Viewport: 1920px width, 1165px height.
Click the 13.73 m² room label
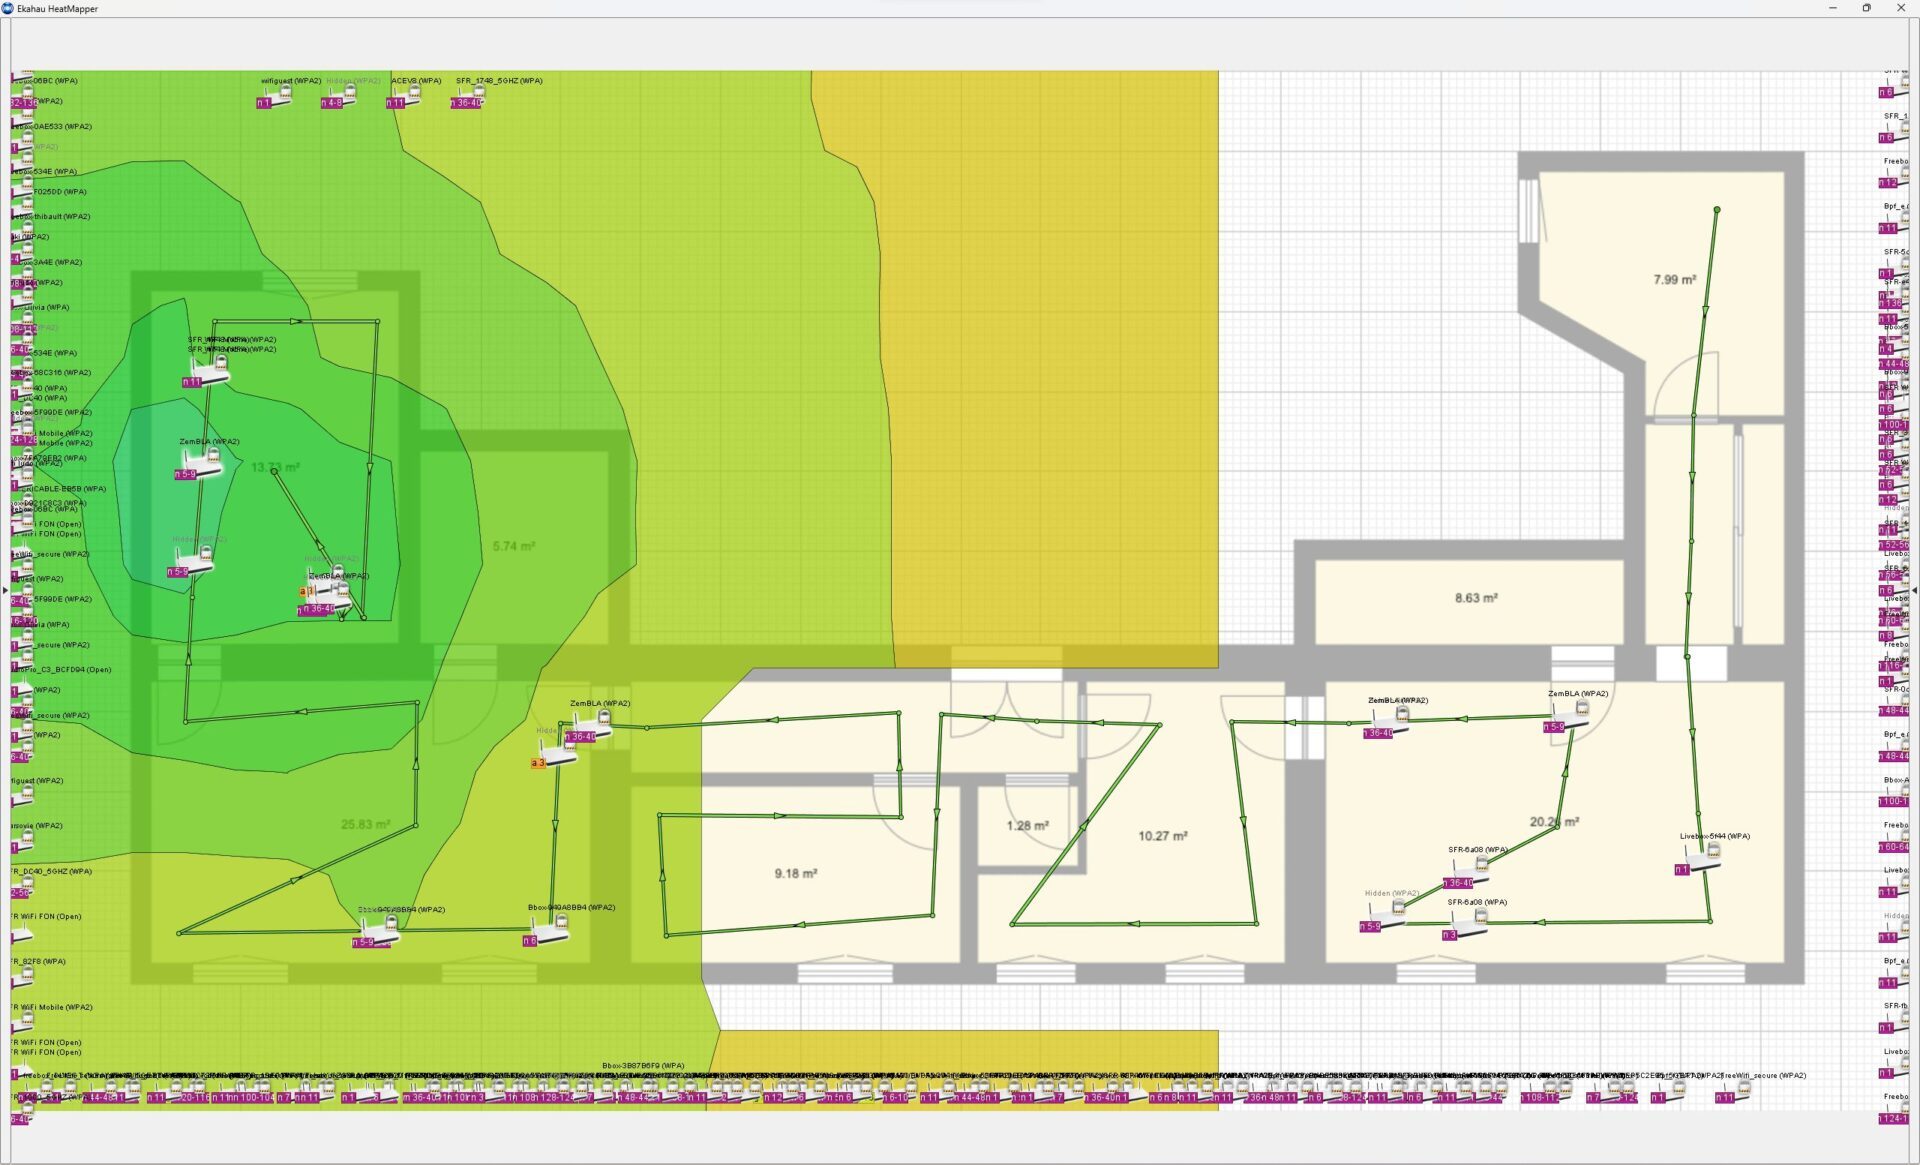(275, 467)
